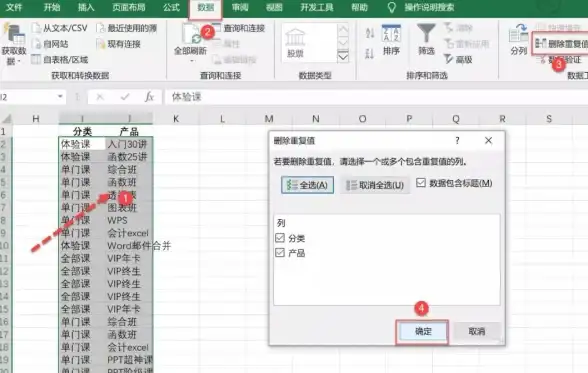
Task: Switch to the 插入 tab
Action: (x=86, y=7)
